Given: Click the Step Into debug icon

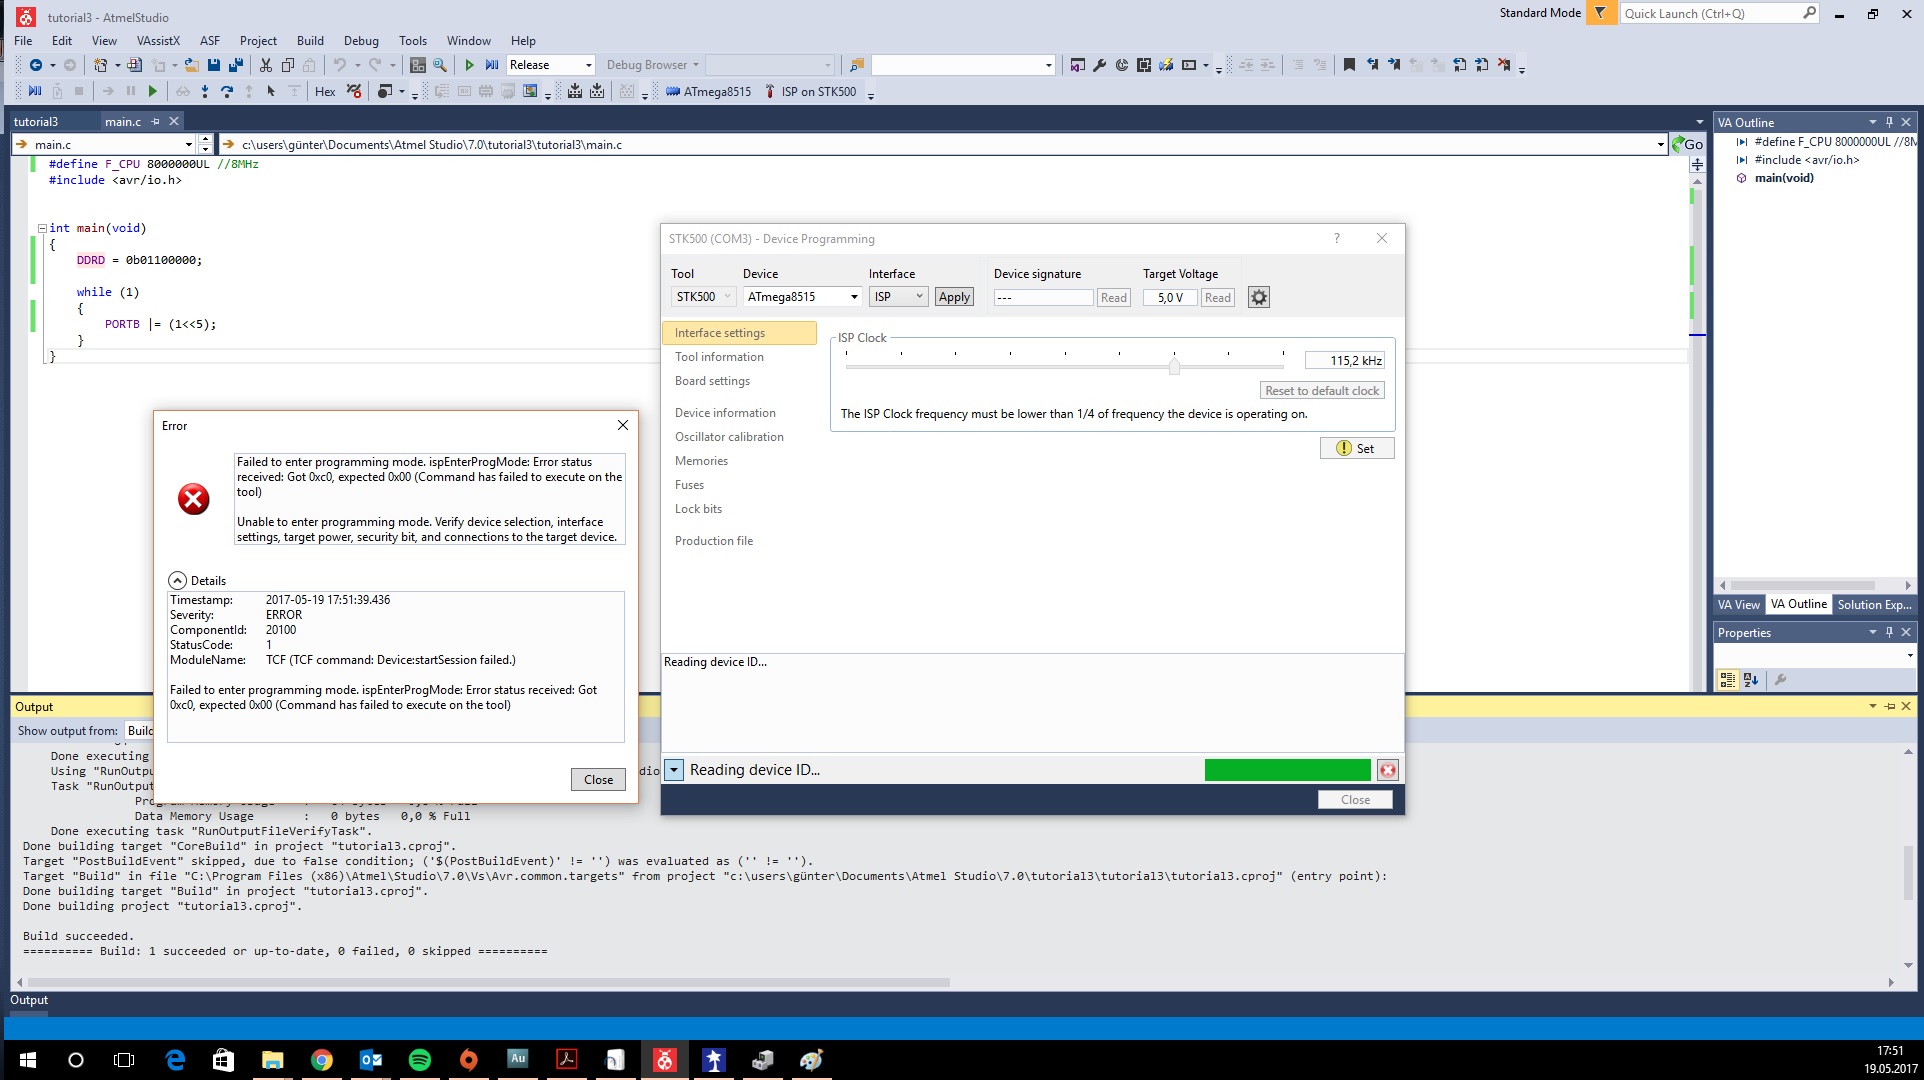Looking at the screenshot, I should (205, 91).
